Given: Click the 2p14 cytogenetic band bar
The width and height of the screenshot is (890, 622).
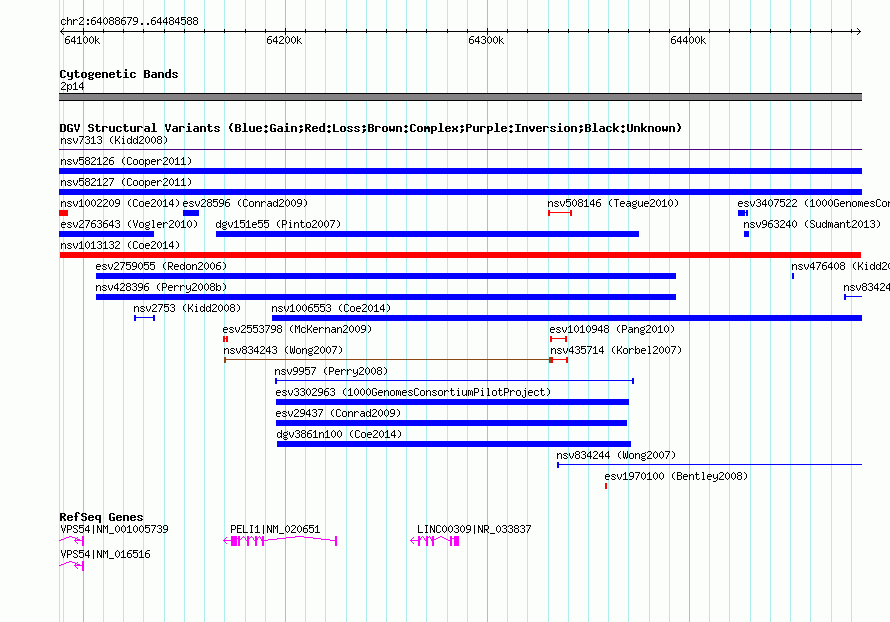Looking at the screenshot, I should 460,97.
